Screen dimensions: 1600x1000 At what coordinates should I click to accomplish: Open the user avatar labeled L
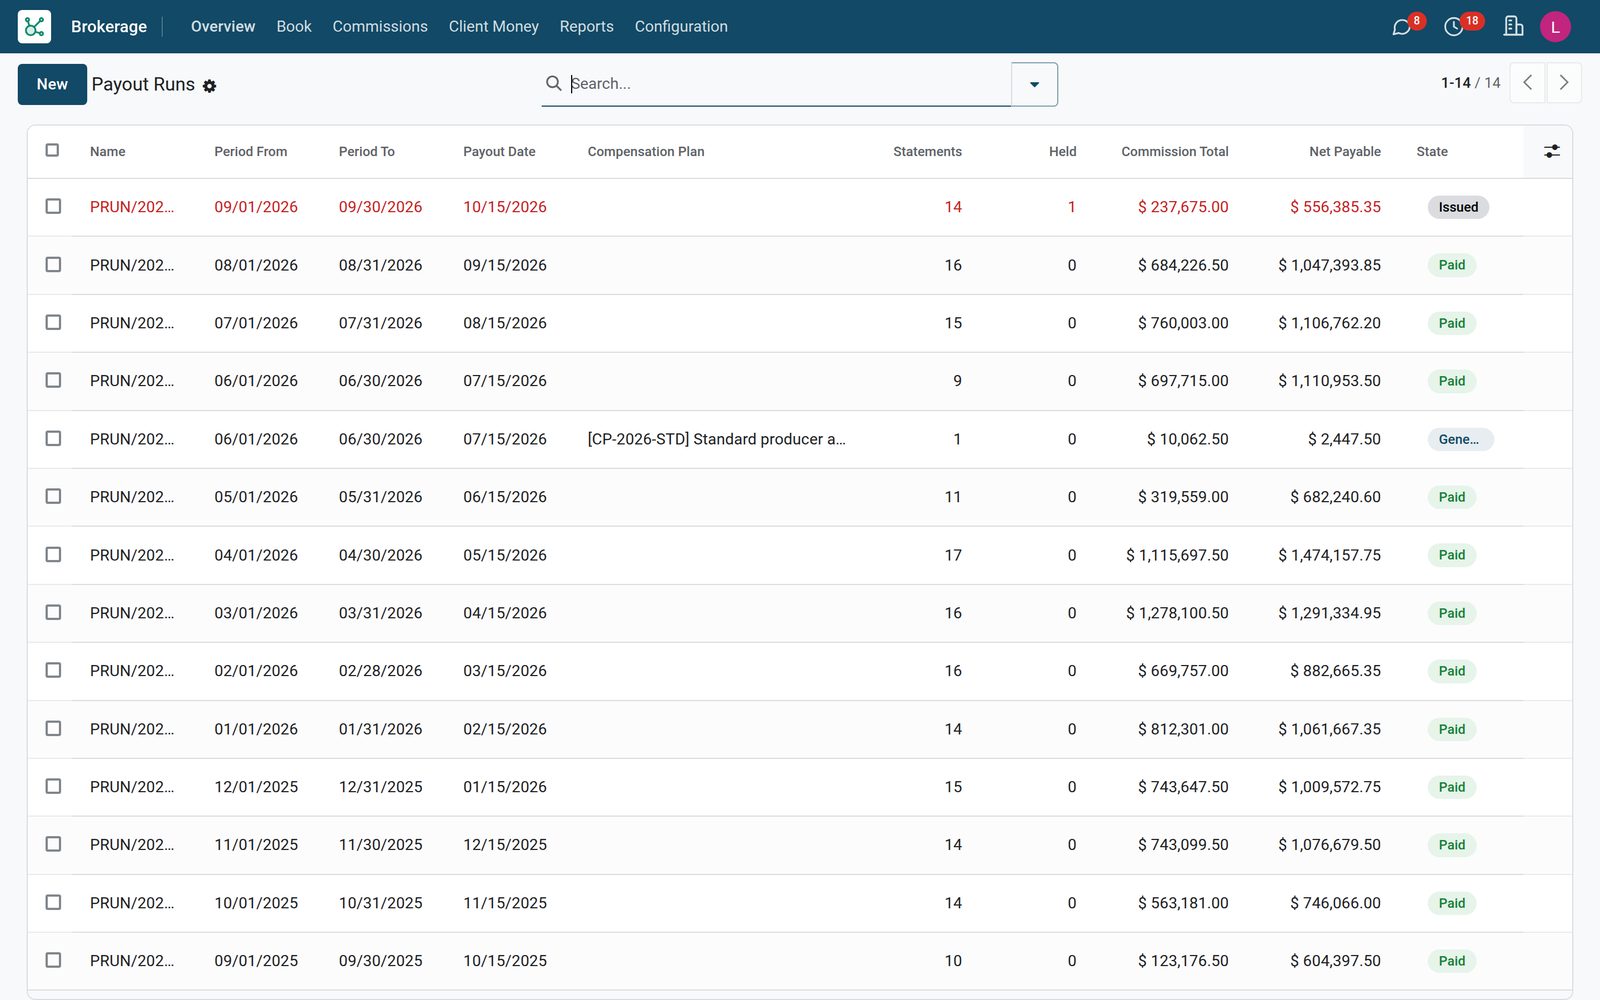(1555, 27)
